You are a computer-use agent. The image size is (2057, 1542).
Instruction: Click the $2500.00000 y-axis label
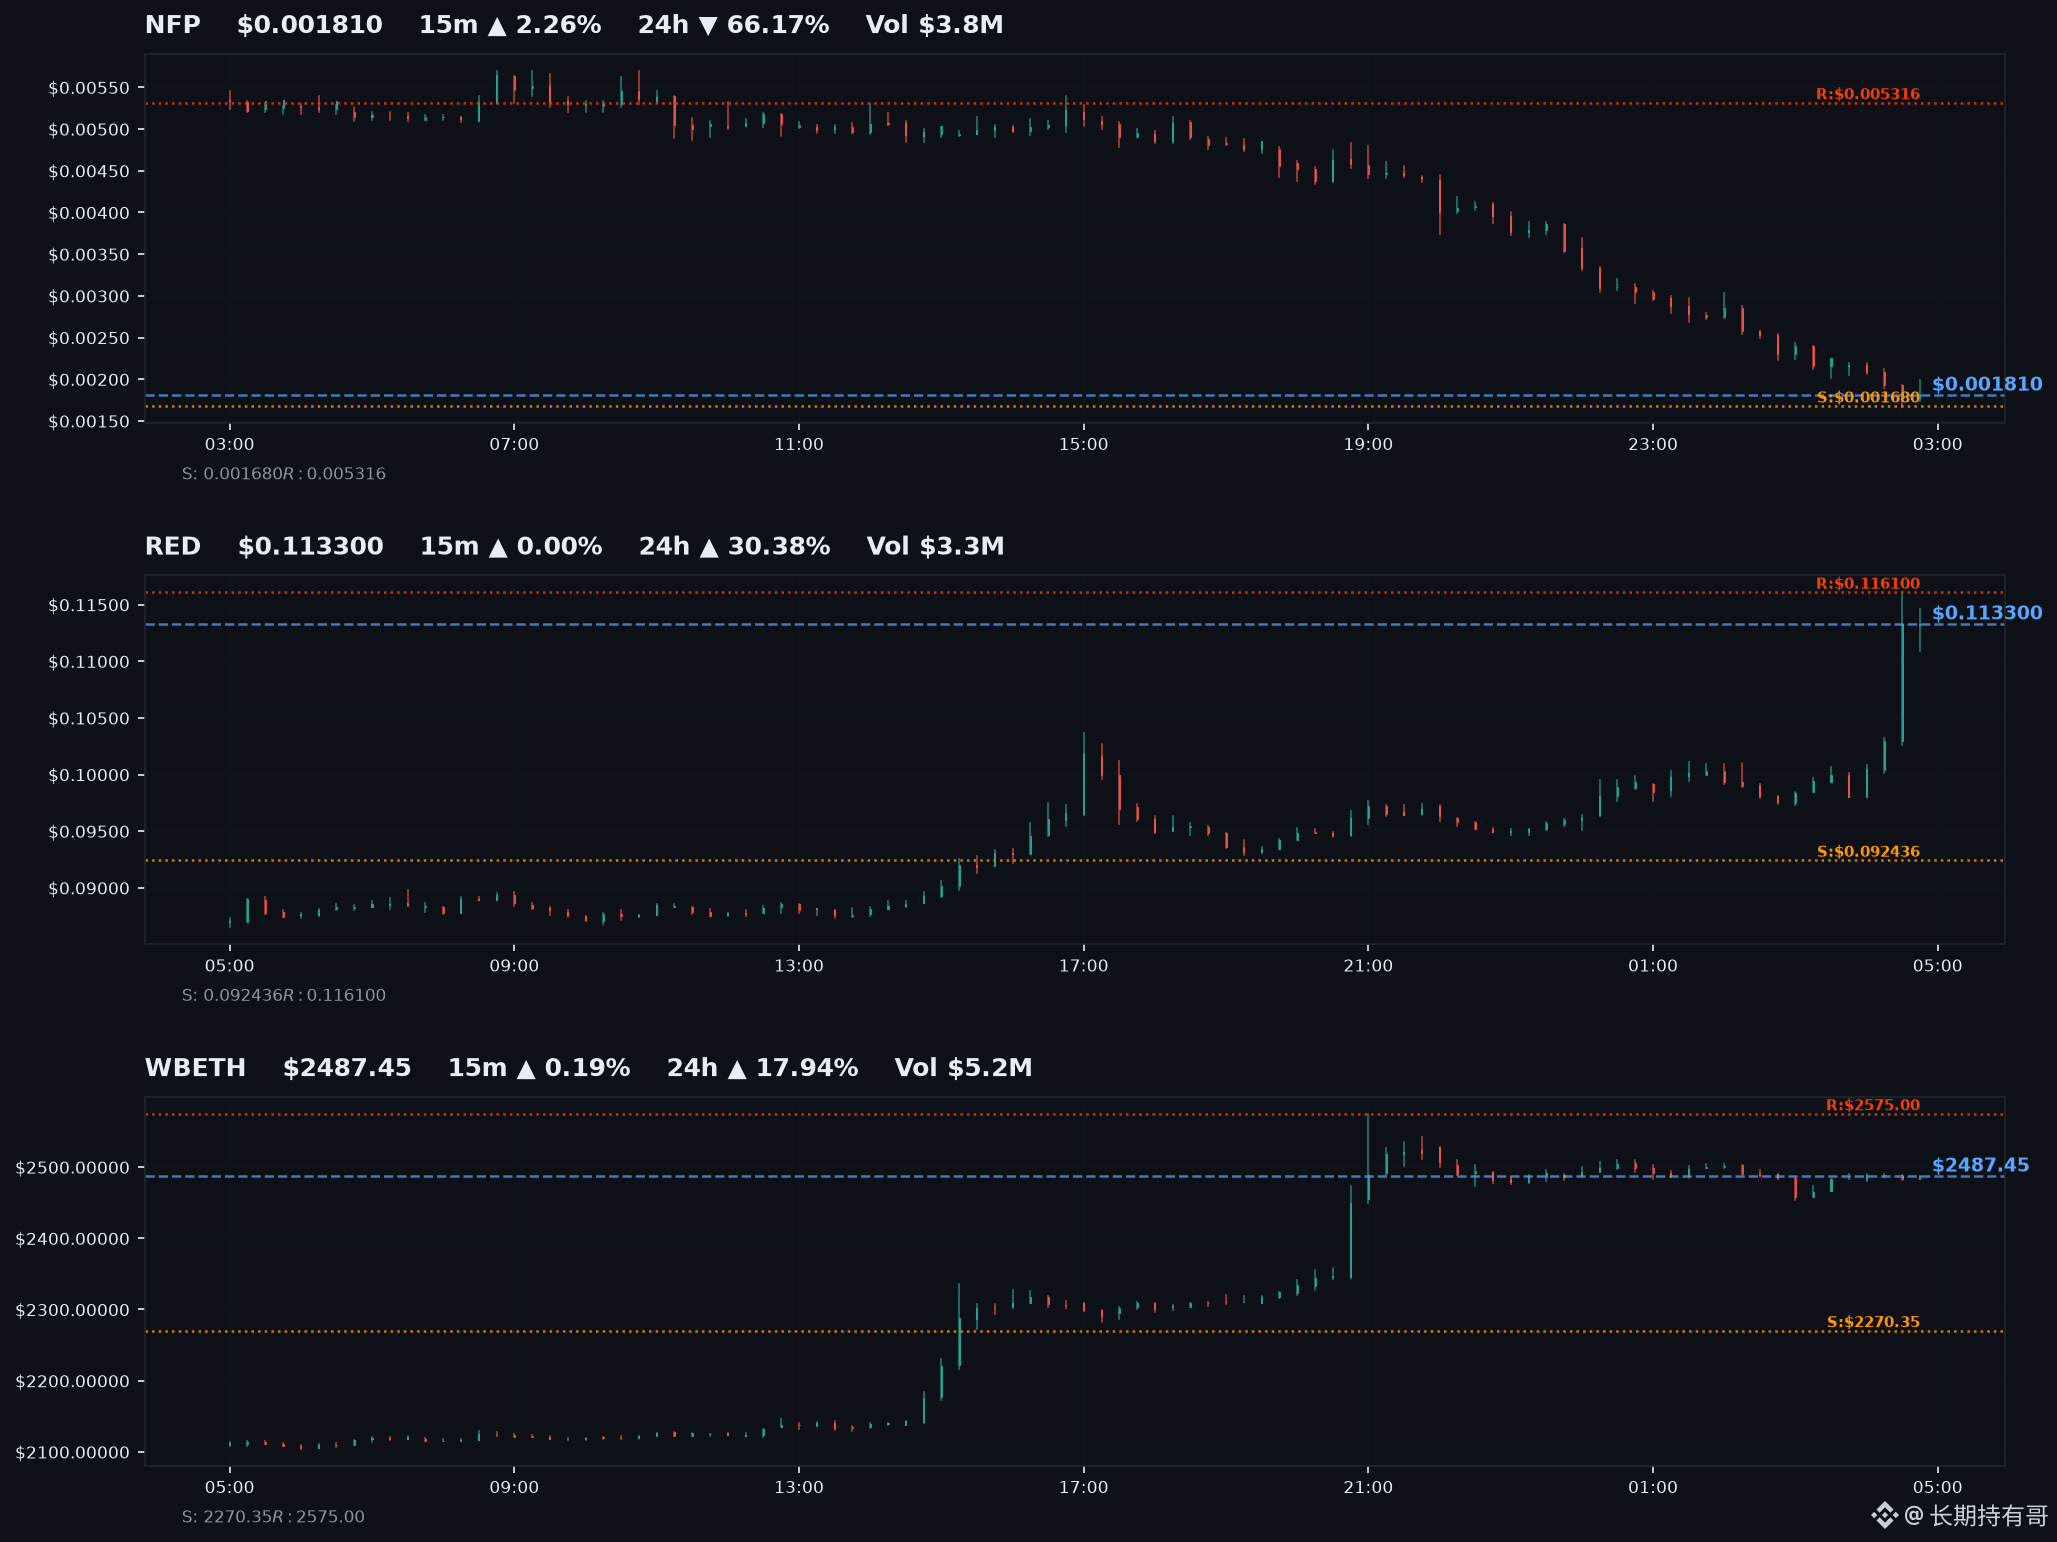point(73,1168)
